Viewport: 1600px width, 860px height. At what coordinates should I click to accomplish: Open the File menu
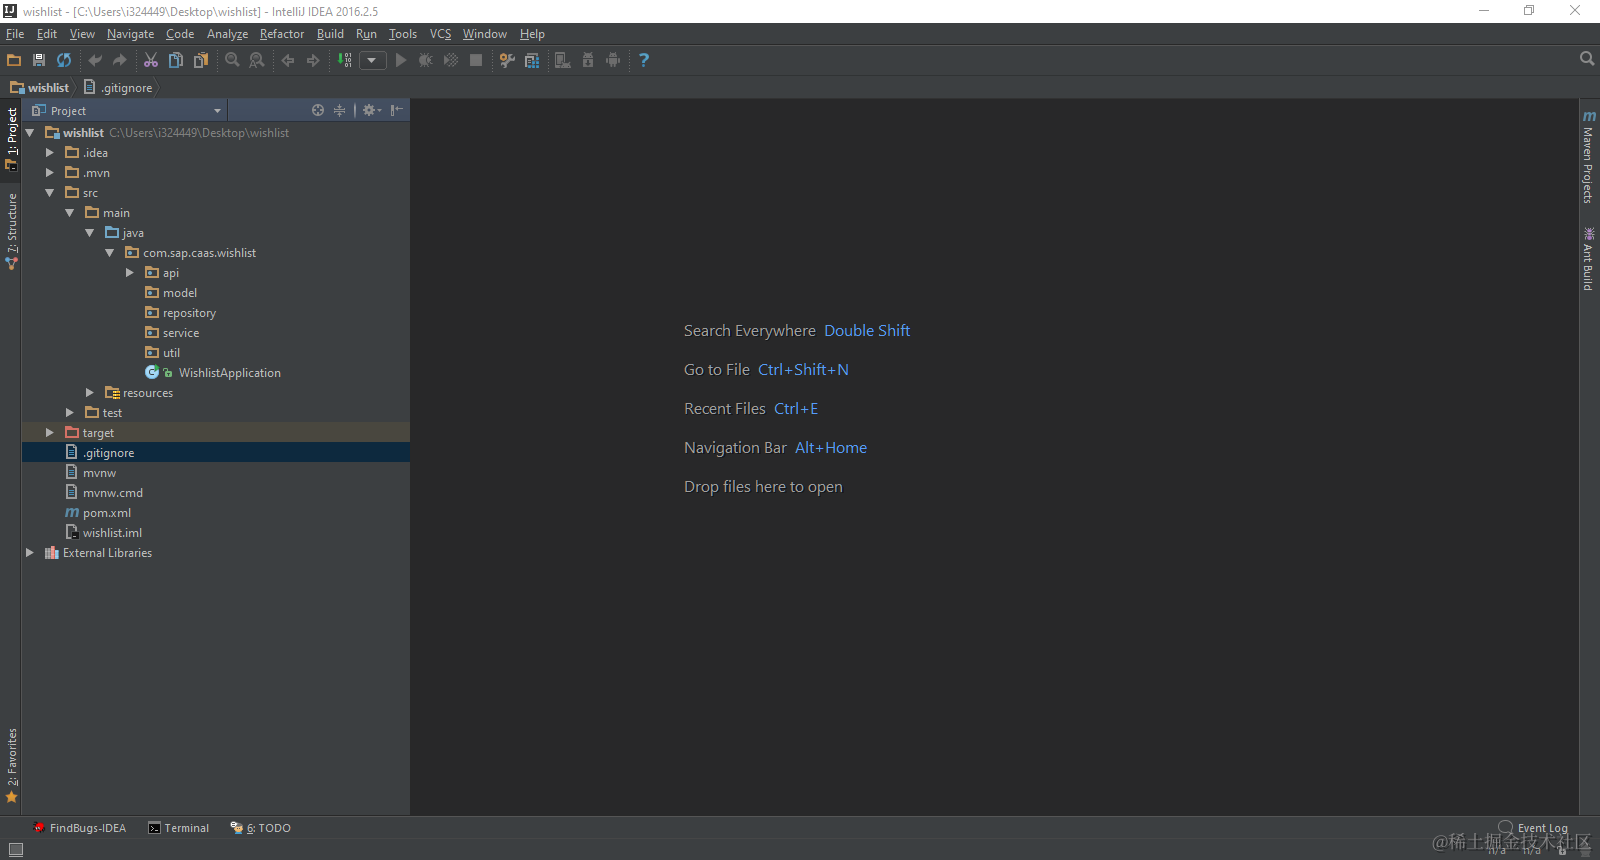(15, 34)
